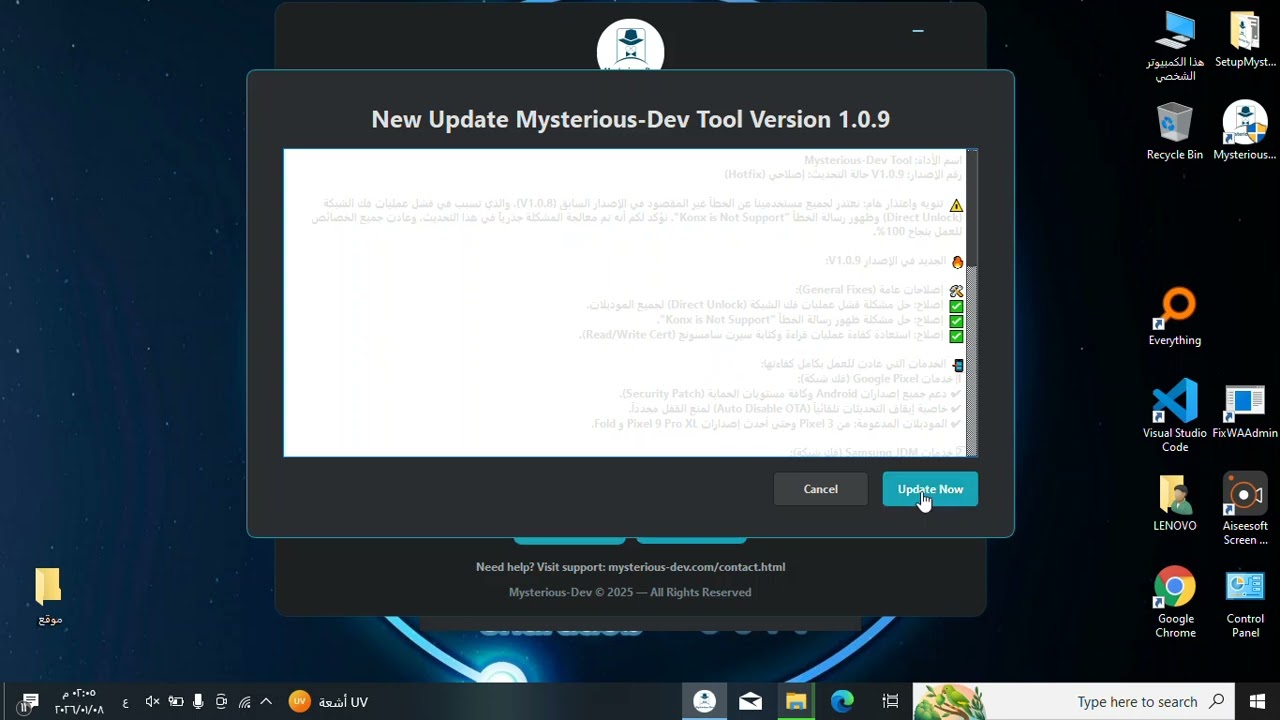Cancel the update dialog
This screenshot has height=720, width=1280.
point(820,489)
